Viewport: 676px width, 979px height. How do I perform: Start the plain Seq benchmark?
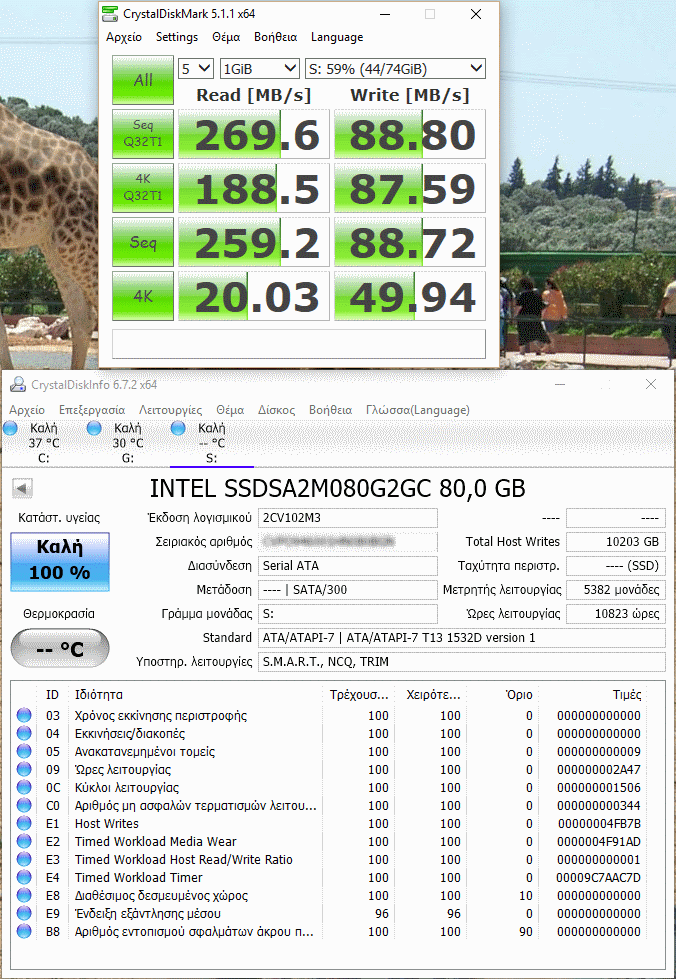[x=143, y=242]
